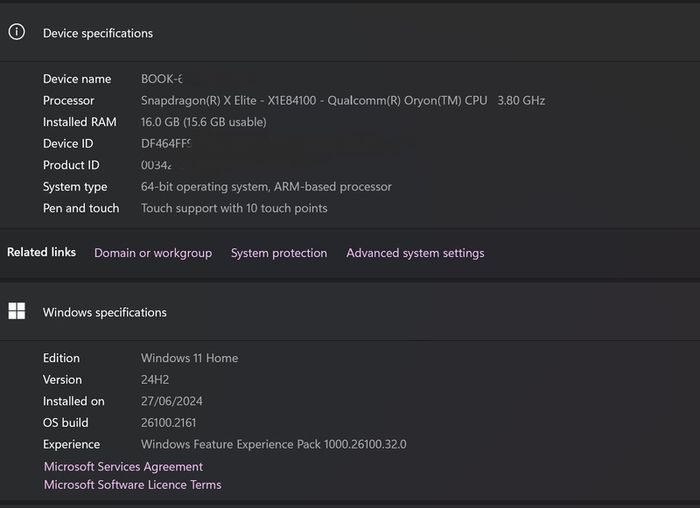700x508 pixels.
Task: Collapse the Windows specifications section header
Action: click(x=350, y=312)
